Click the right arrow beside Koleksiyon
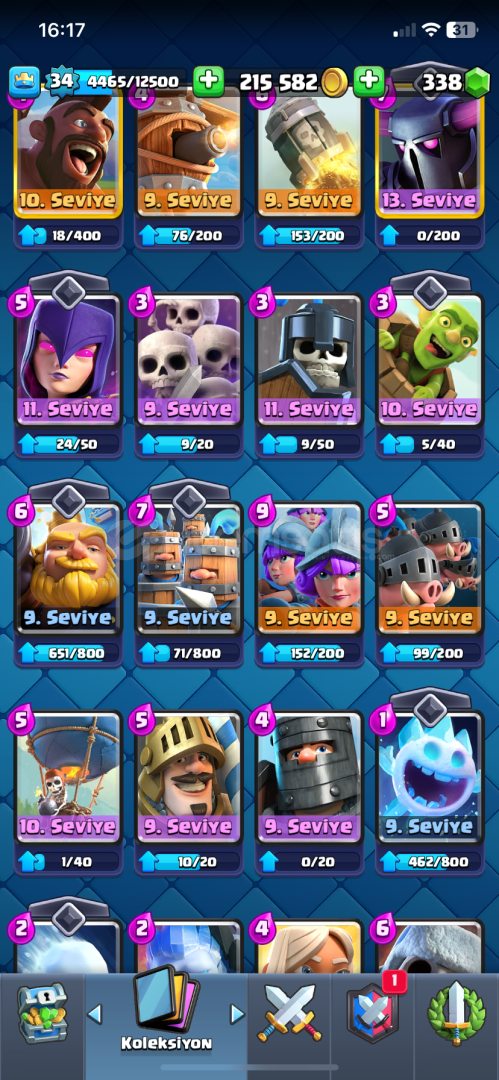Screen dimensions: 499x1080 237,1013
